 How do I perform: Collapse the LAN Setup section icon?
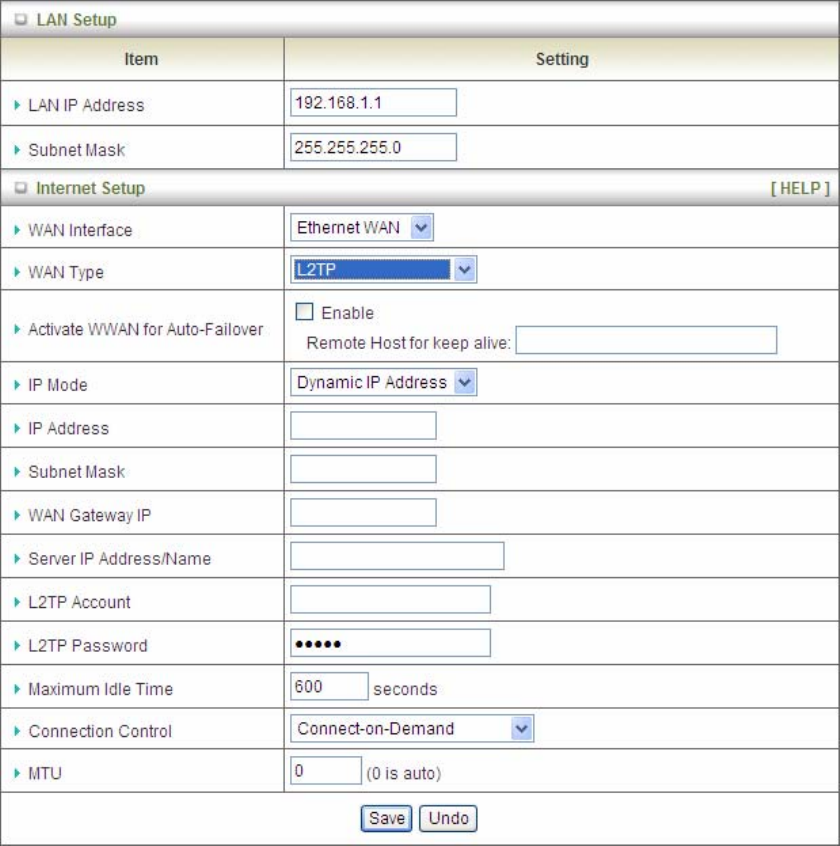pyautogui.click(x=22, y=20)
